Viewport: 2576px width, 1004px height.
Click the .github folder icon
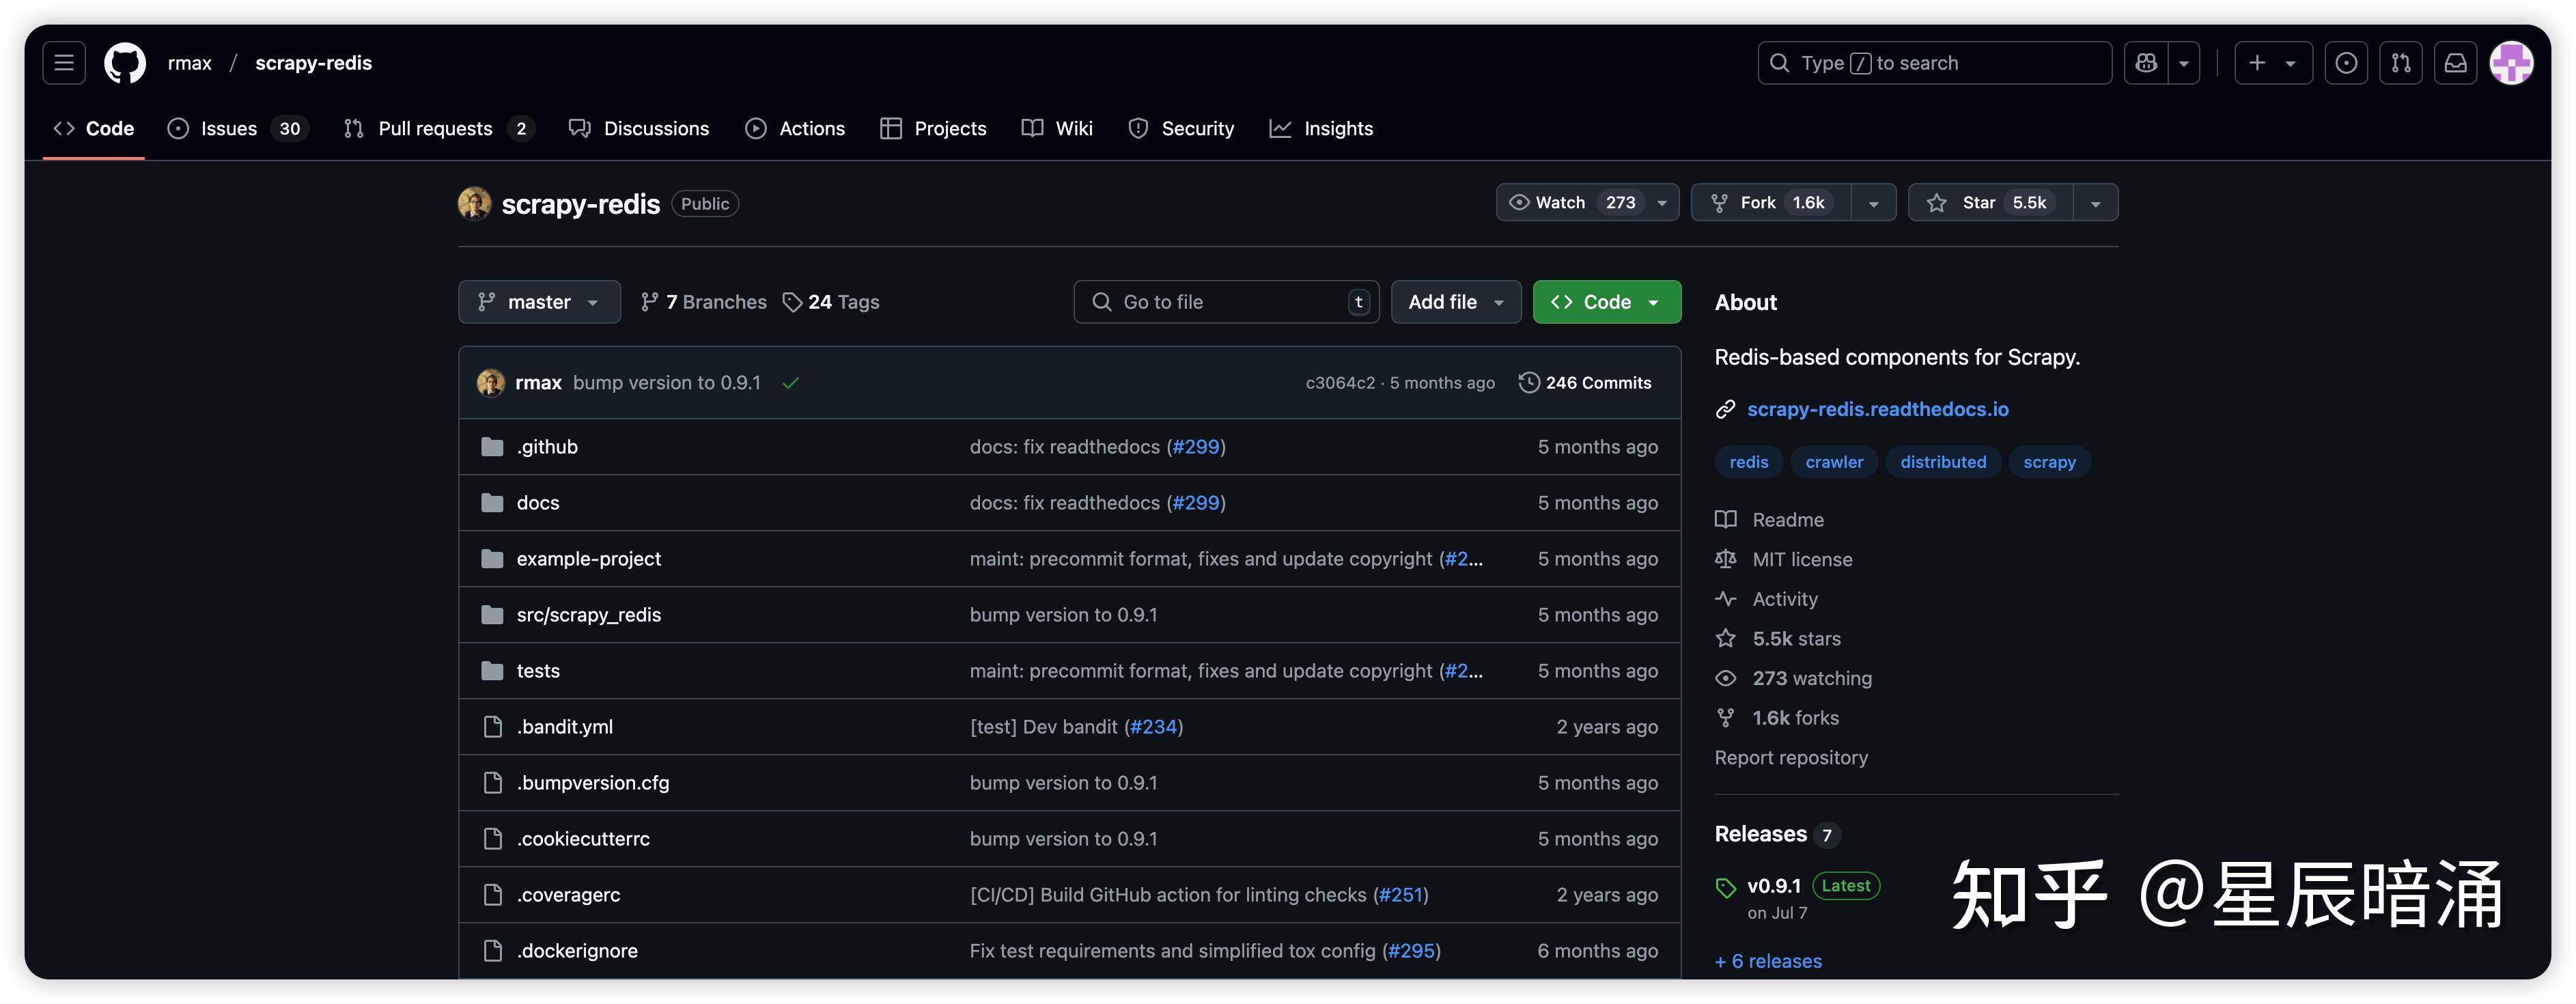click(492, 447)
